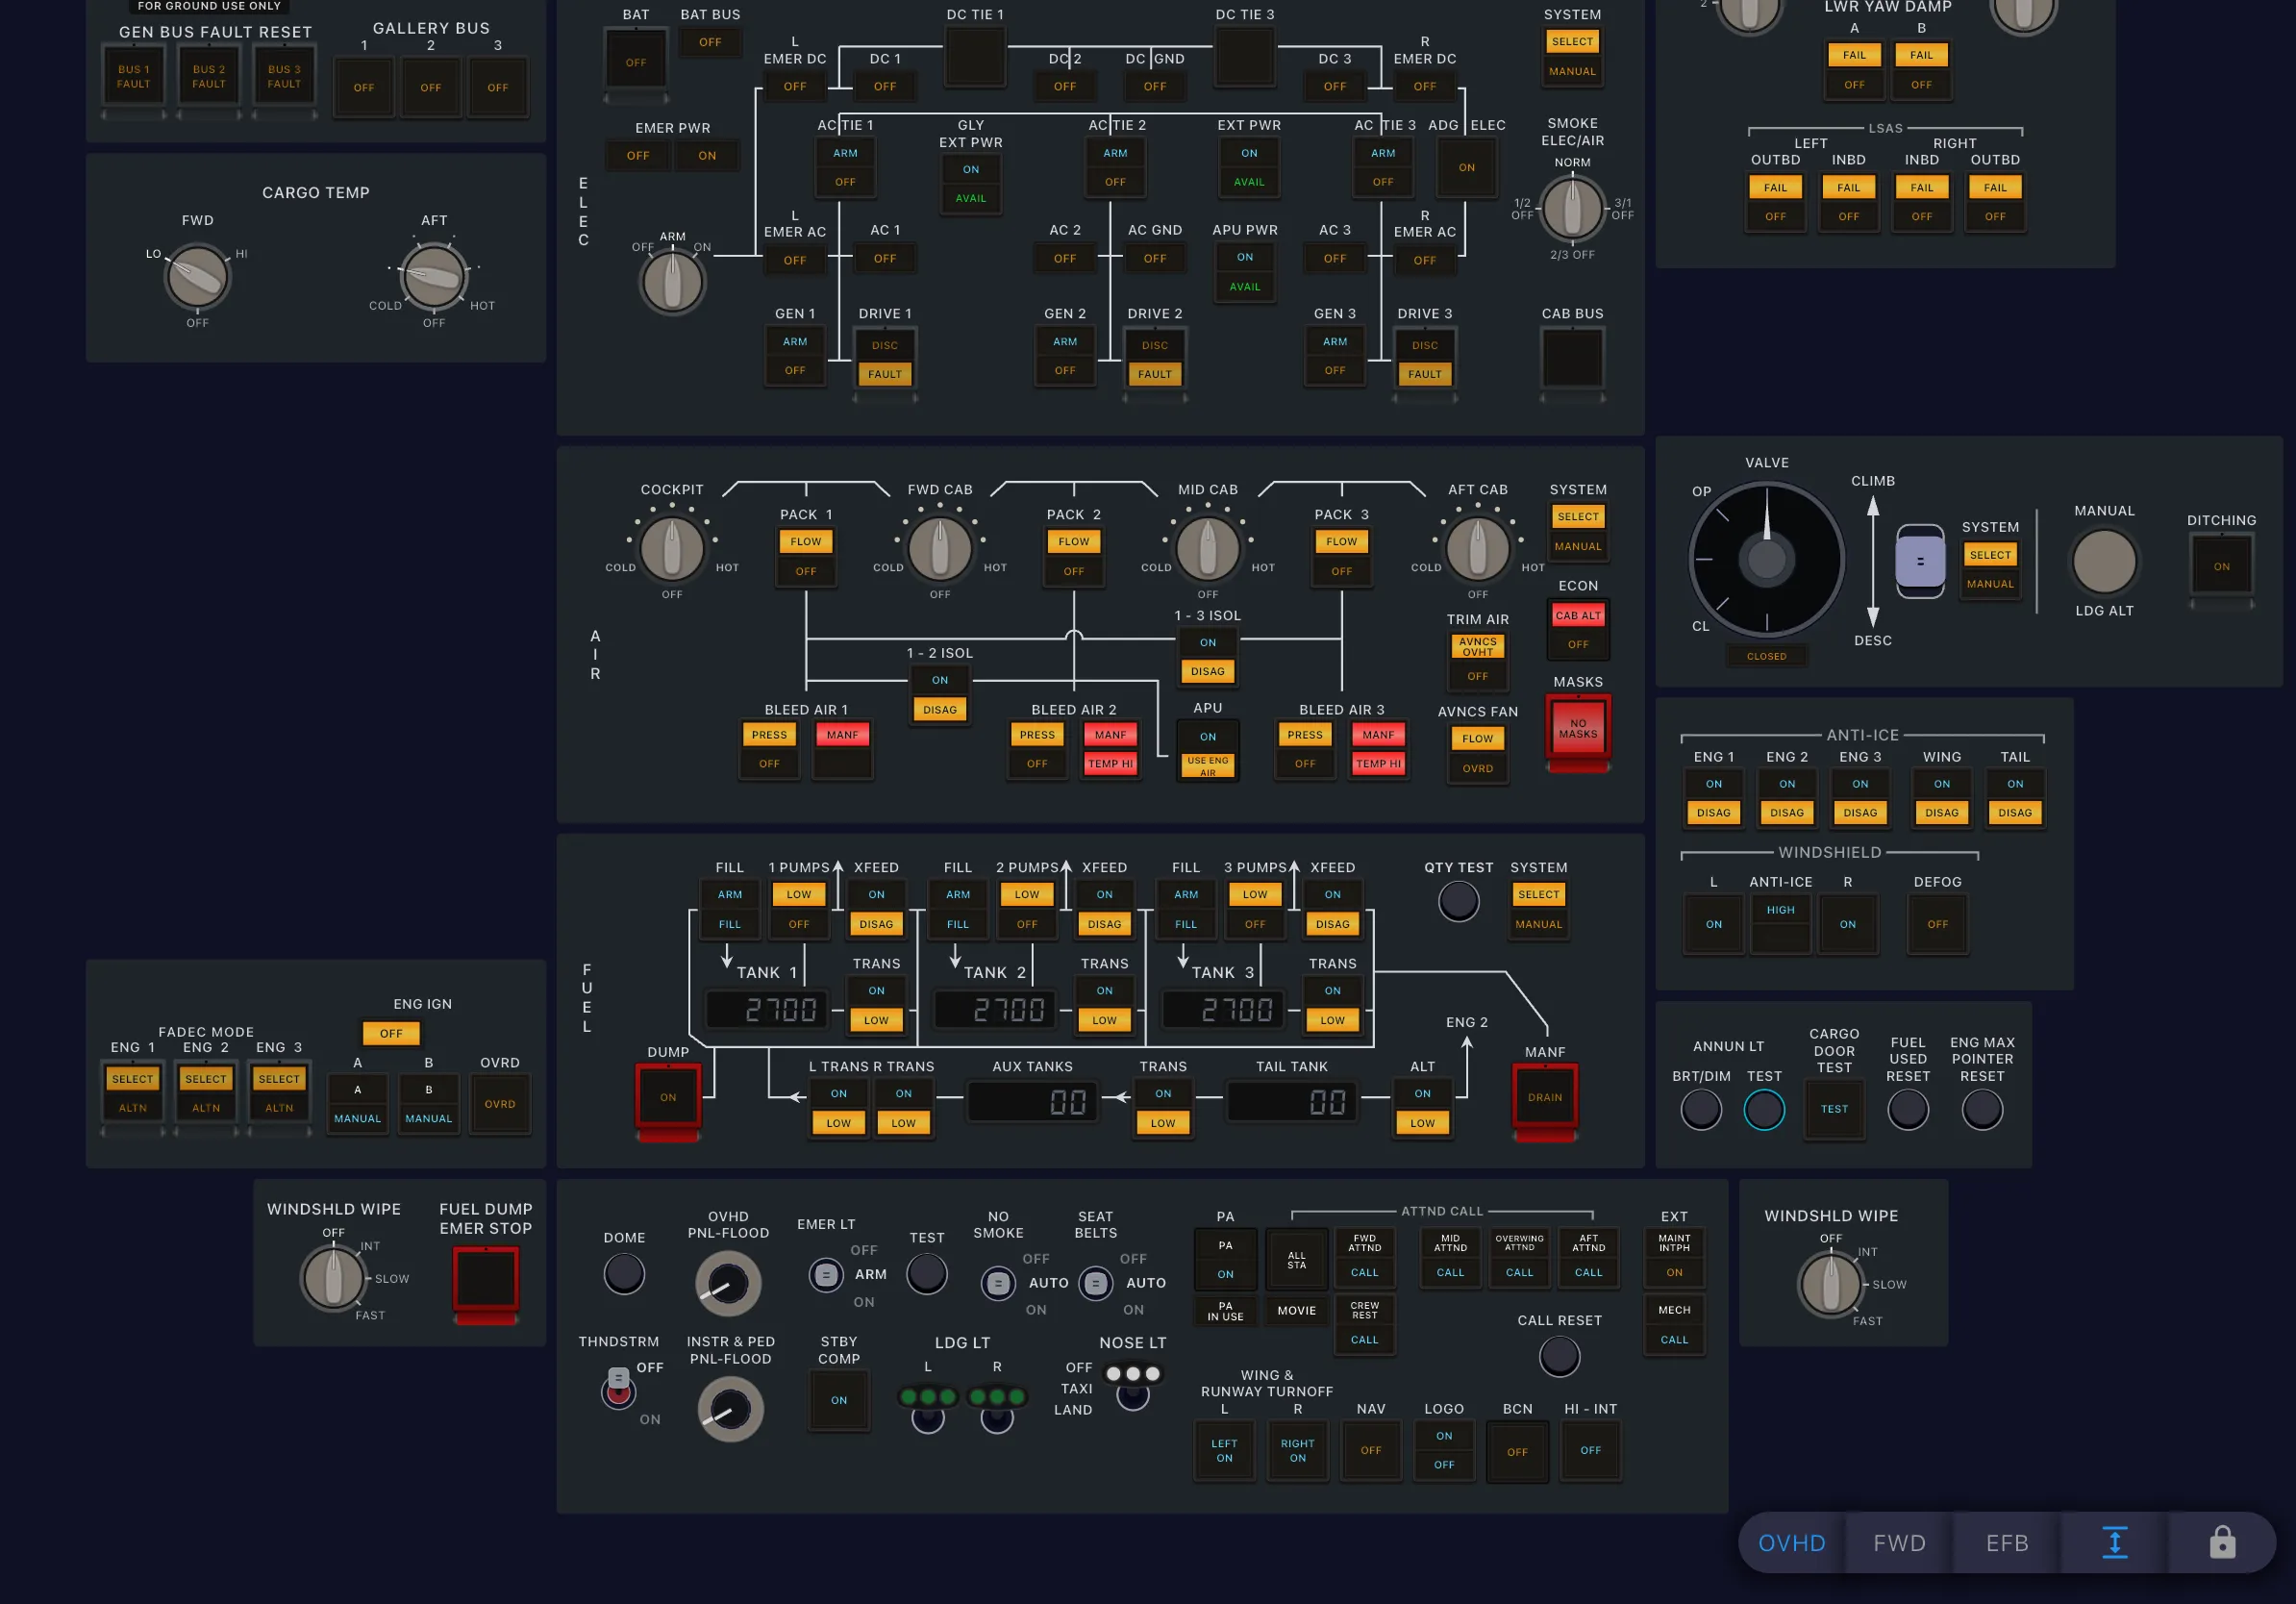Click the CALL RESET round button
This screenshot has width=2296, height=1604.
1559,1356
